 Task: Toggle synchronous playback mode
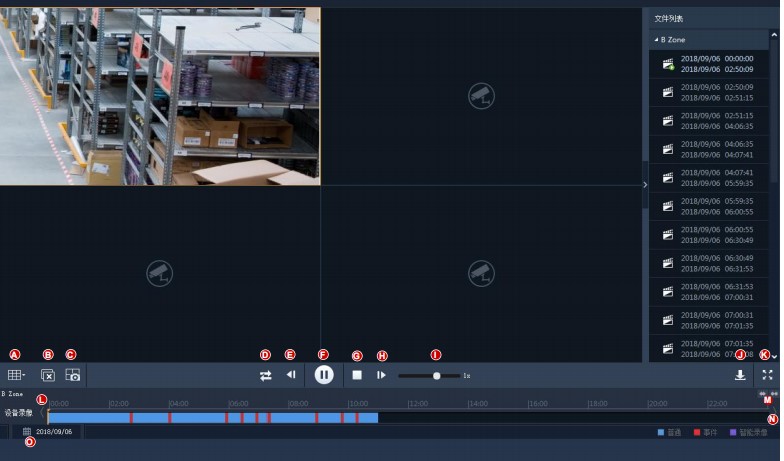(x=266, y=375)
